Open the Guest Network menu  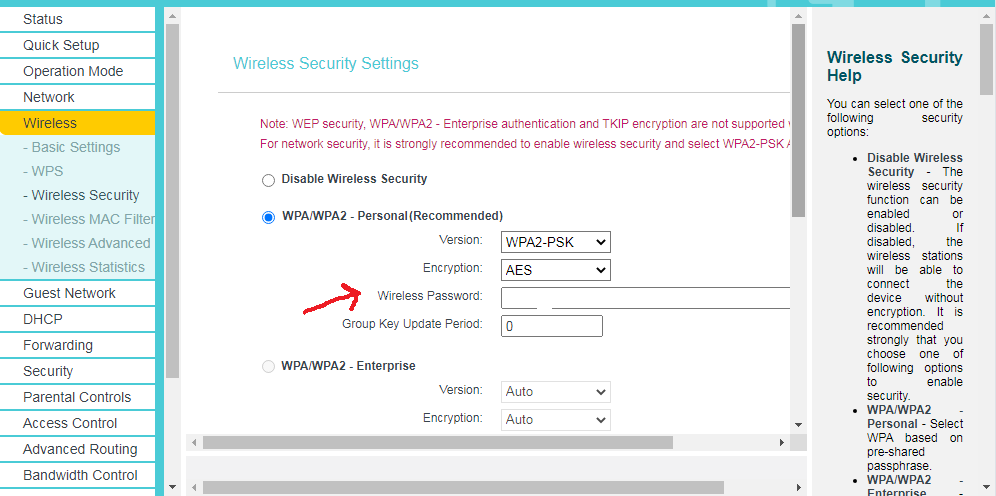click(69, 293)
